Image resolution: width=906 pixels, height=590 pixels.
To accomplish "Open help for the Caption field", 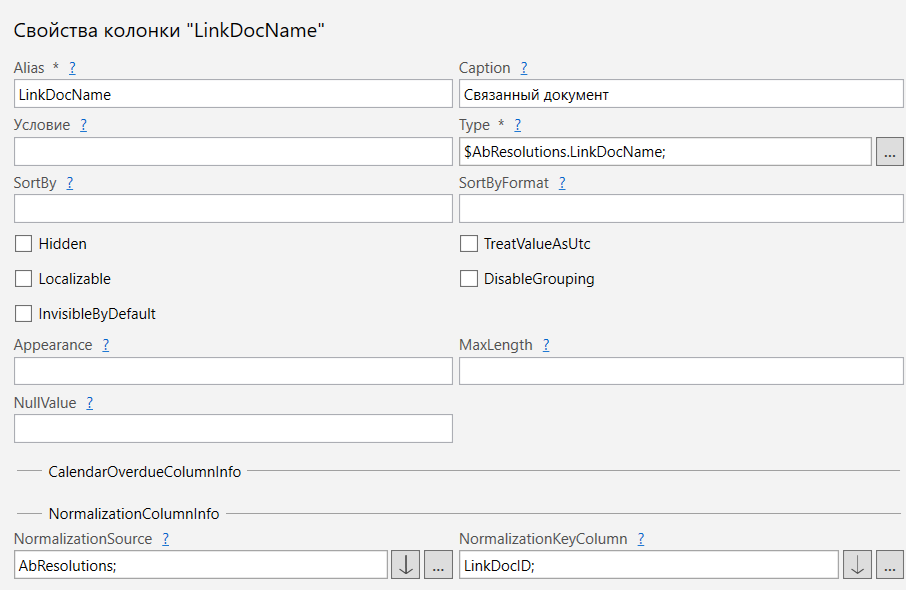I will coord(524,68).
